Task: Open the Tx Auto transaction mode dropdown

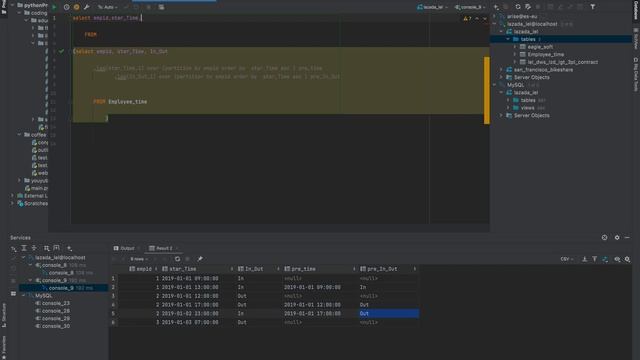Action: pyautogui.click(x=107, y=7)
